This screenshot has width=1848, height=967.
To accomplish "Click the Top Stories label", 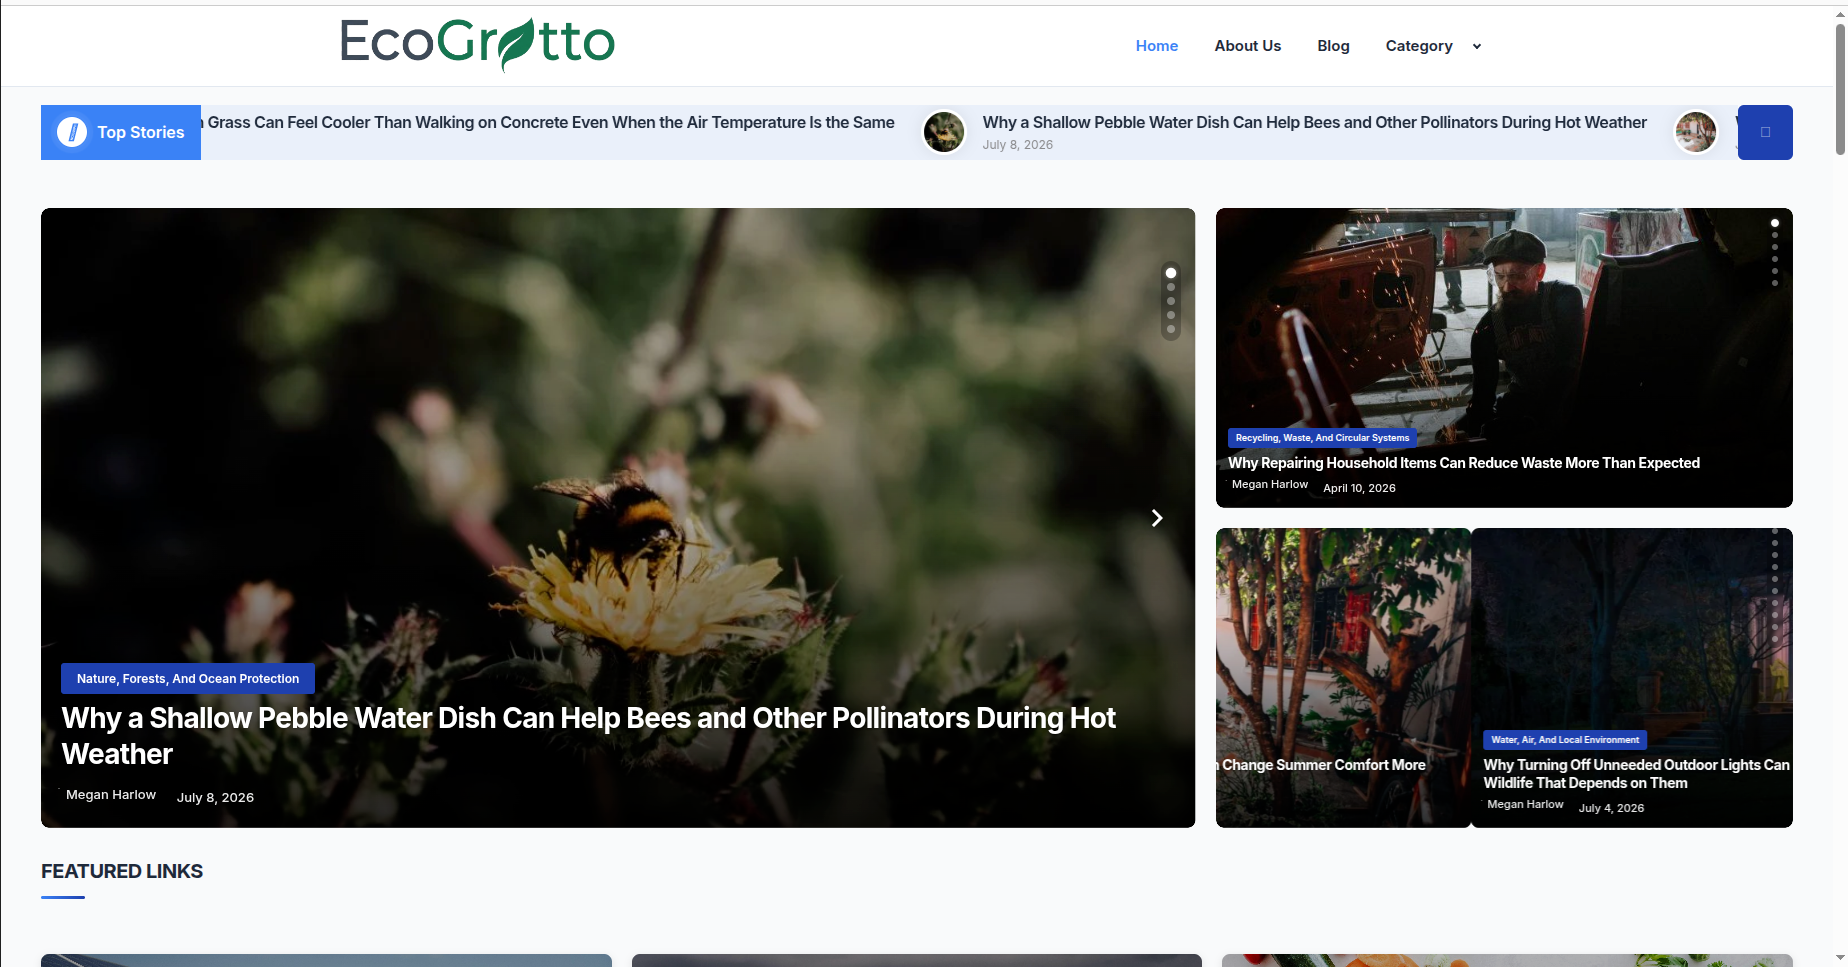I will click(x=141, y=132).
